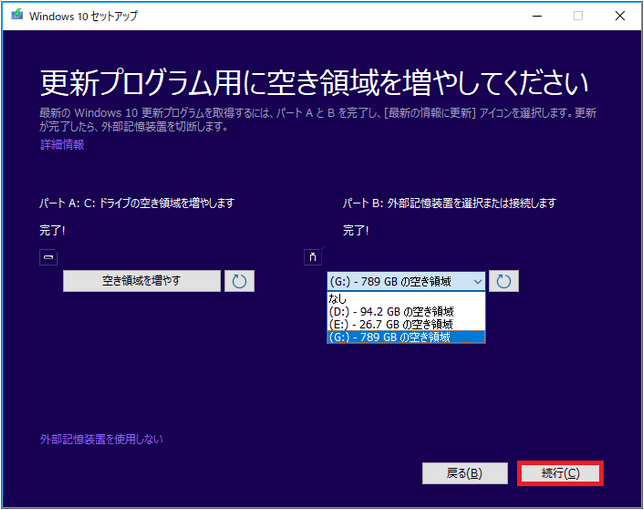The width and height of the screenshot is (644, 510).
Task: Collapse the external drive dropdown via its arrow
Action: point(476,281)
